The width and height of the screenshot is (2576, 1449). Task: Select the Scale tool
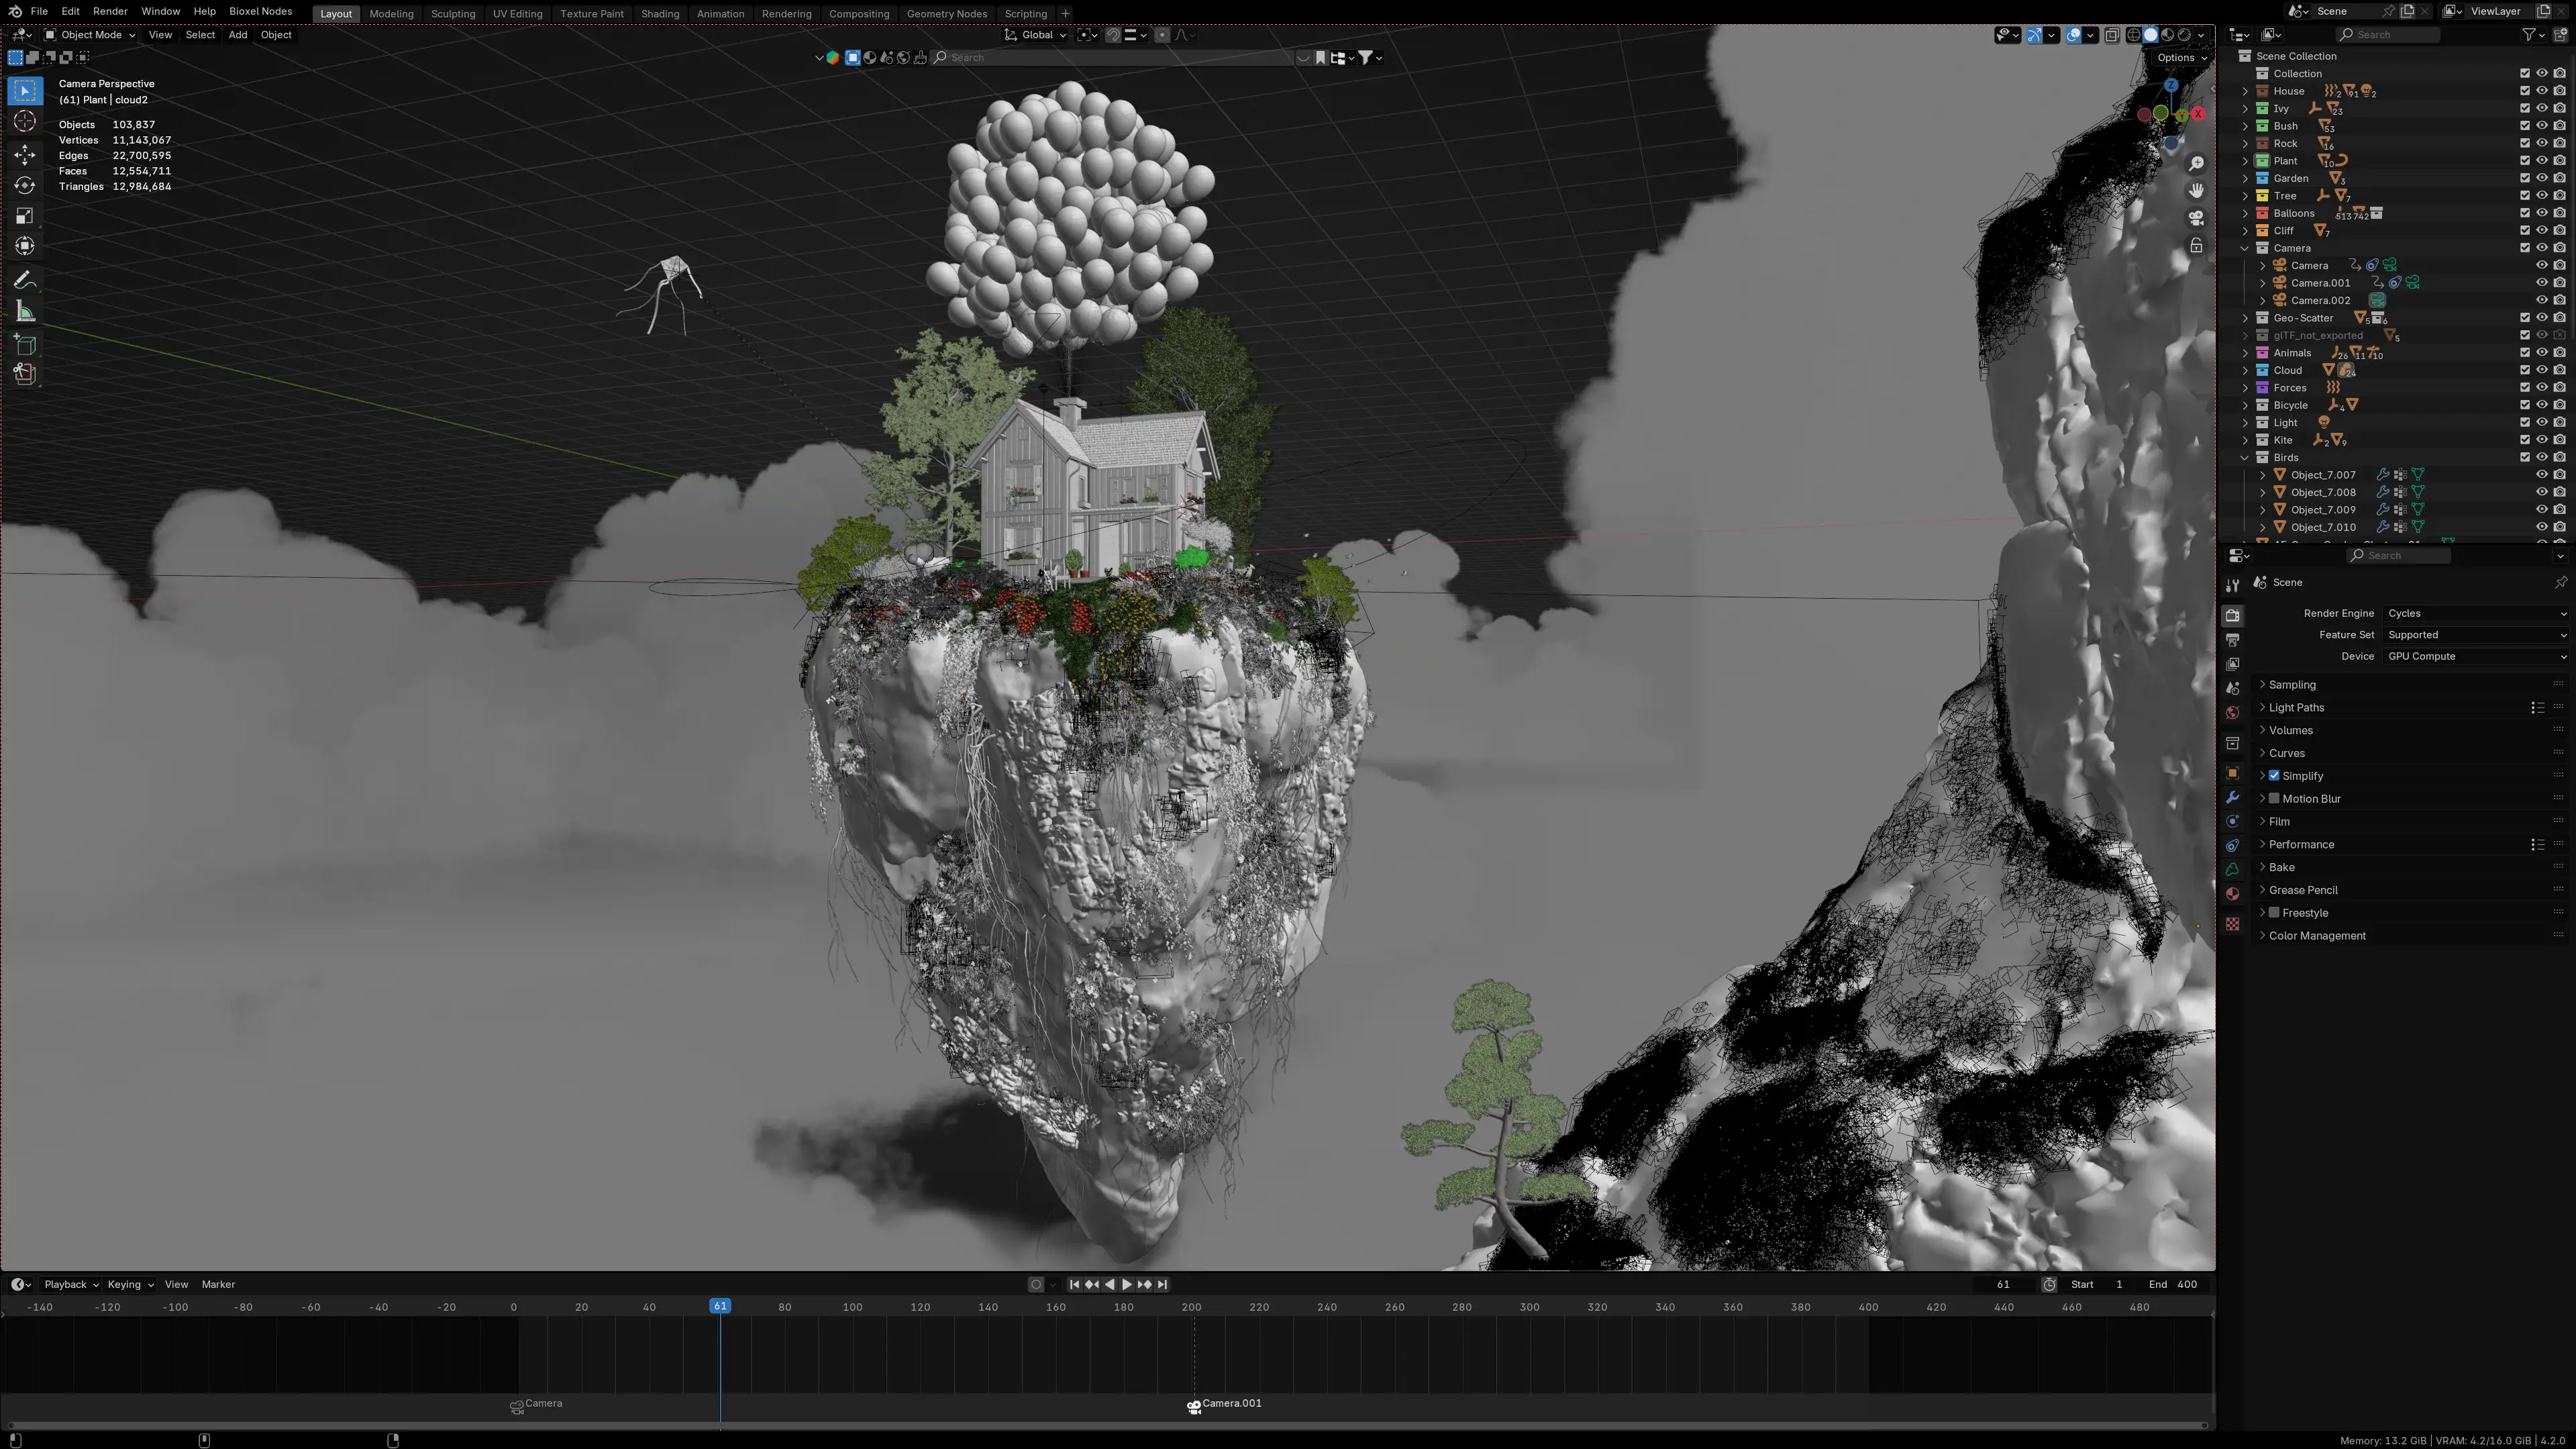click(x=25, y=216)
